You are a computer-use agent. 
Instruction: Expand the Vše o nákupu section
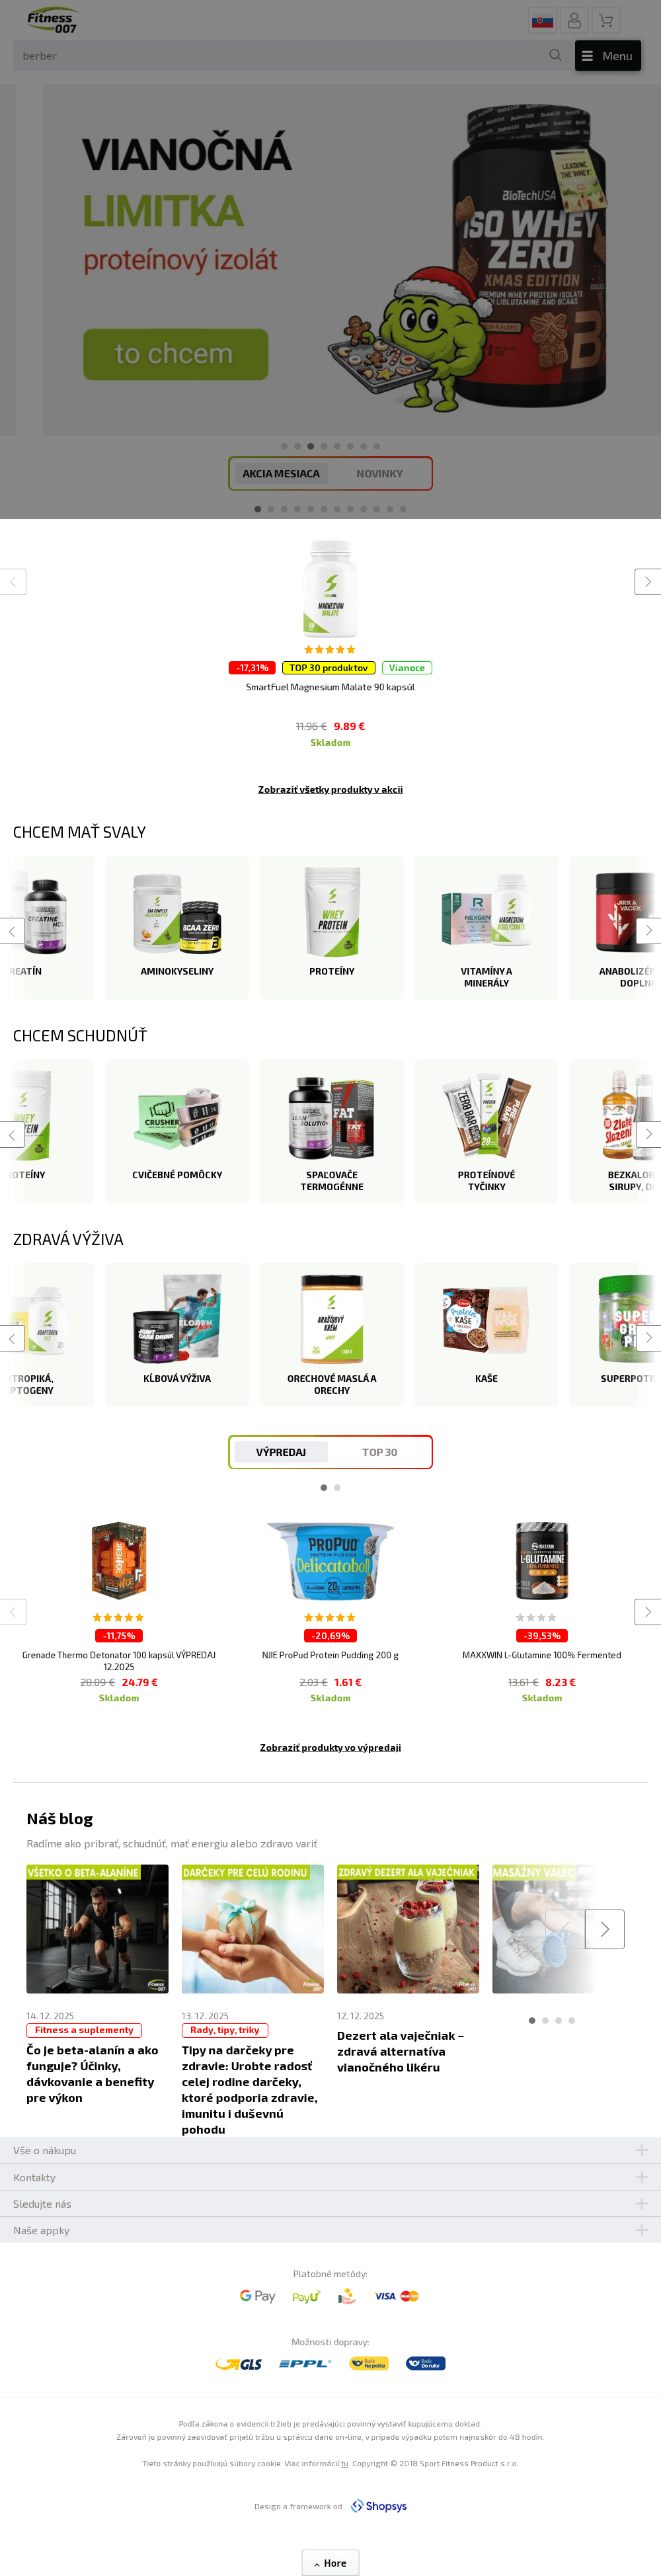point(330,2150)
